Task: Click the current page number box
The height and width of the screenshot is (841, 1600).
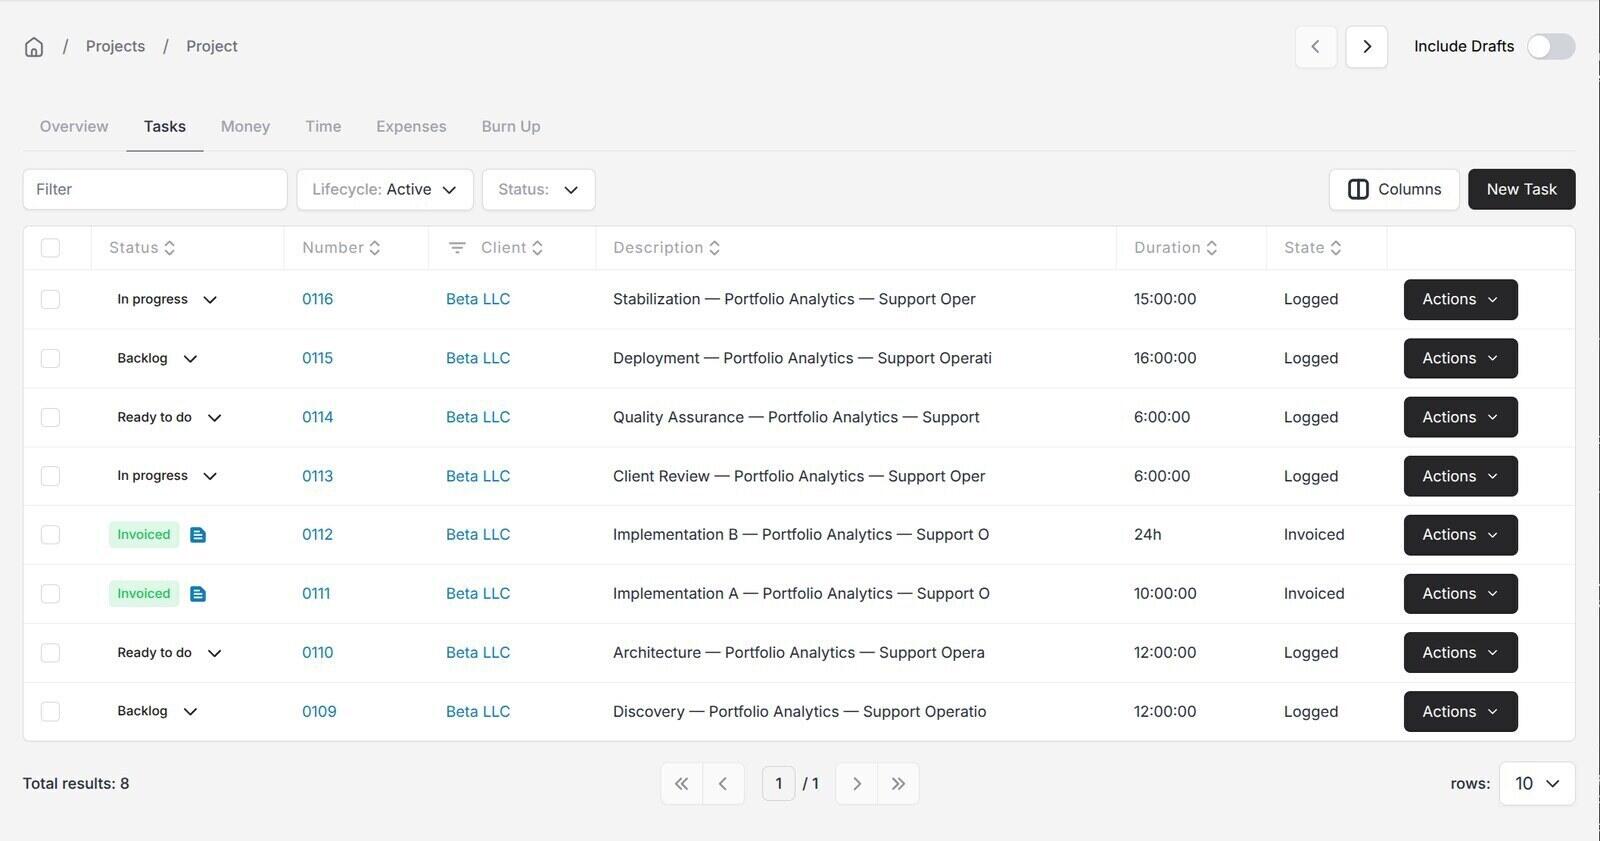Action: pyautogui.click(x=779, y=784)
